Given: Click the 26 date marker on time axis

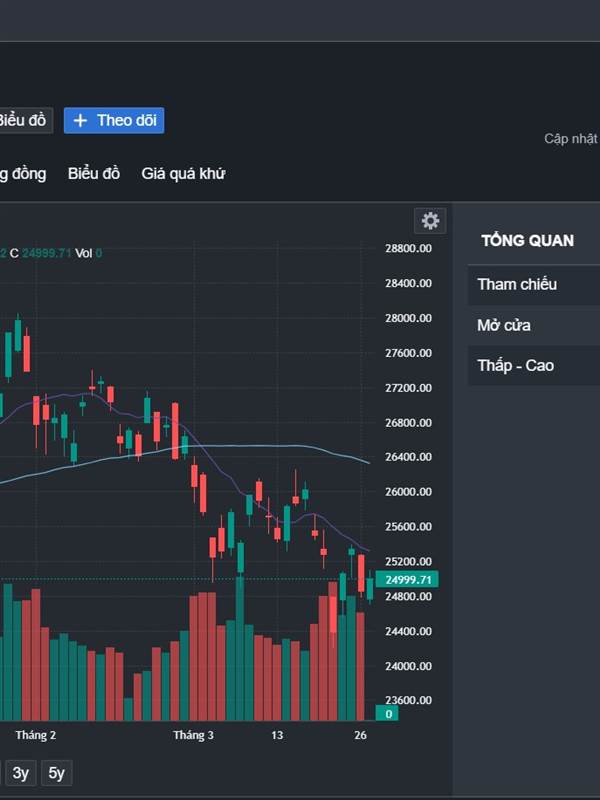Looking at the screenshot, I should [x=360, y=735].
